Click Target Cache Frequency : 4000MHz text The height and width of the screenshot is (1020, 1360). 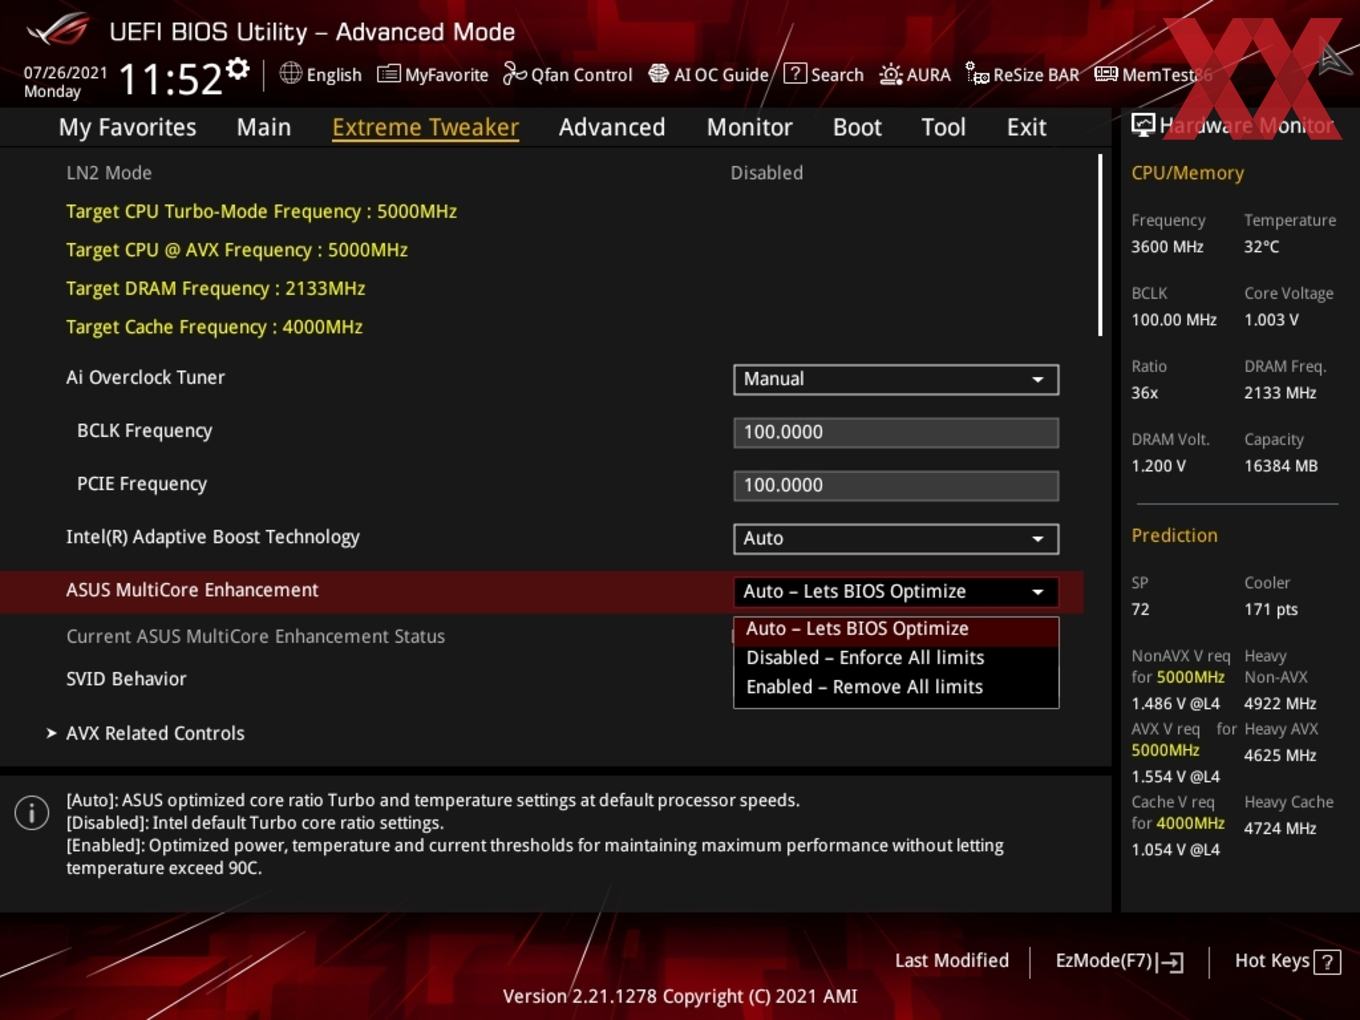click(x=214, y=327)
